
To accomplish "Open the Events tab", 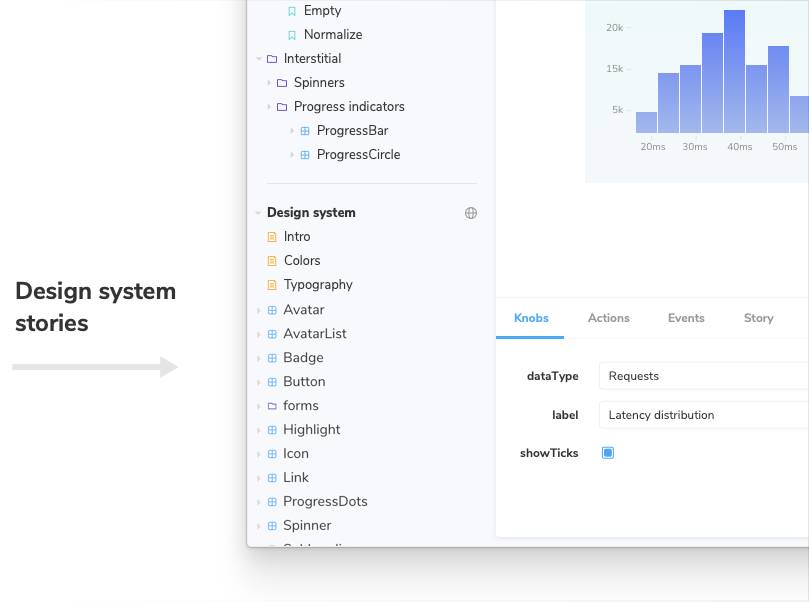I will (686, 318).
